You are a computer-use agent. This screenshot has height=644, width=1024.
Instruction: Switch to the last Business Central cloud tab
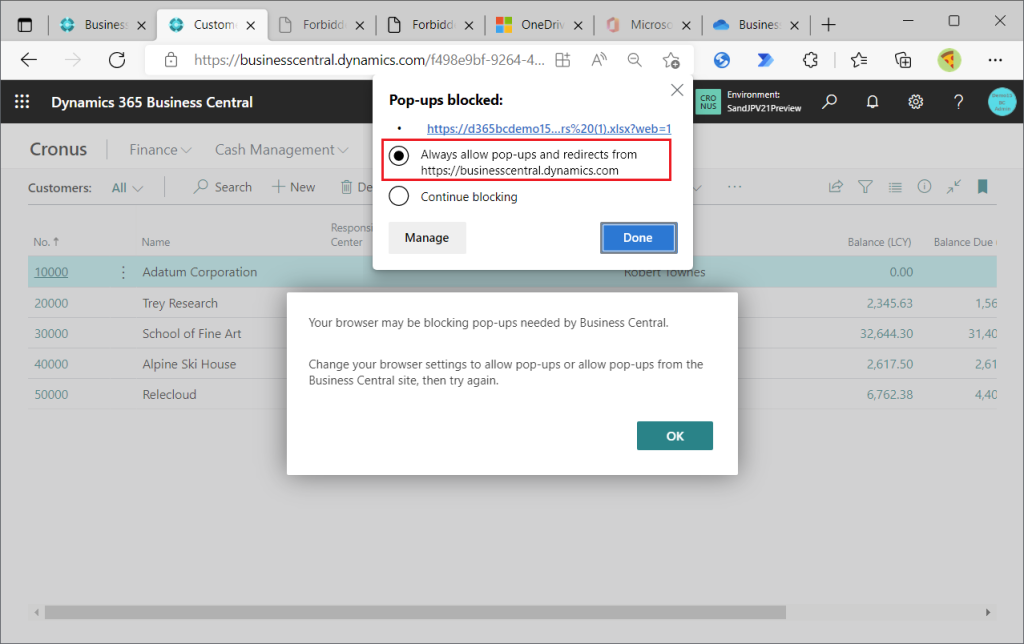click(x=756, y=25)
